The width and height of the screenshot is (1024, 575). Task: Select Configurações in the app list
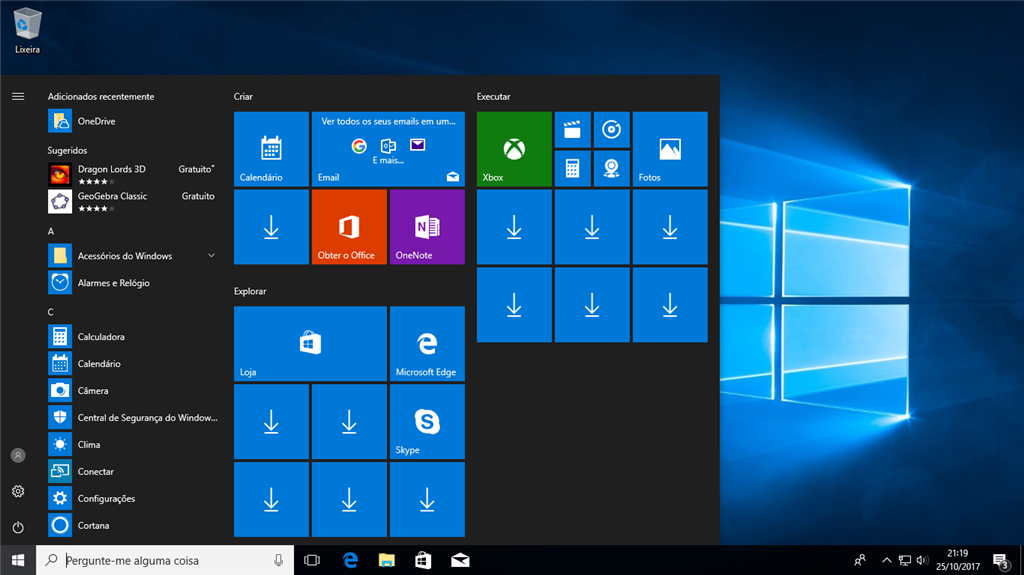(x=106, y=498)
